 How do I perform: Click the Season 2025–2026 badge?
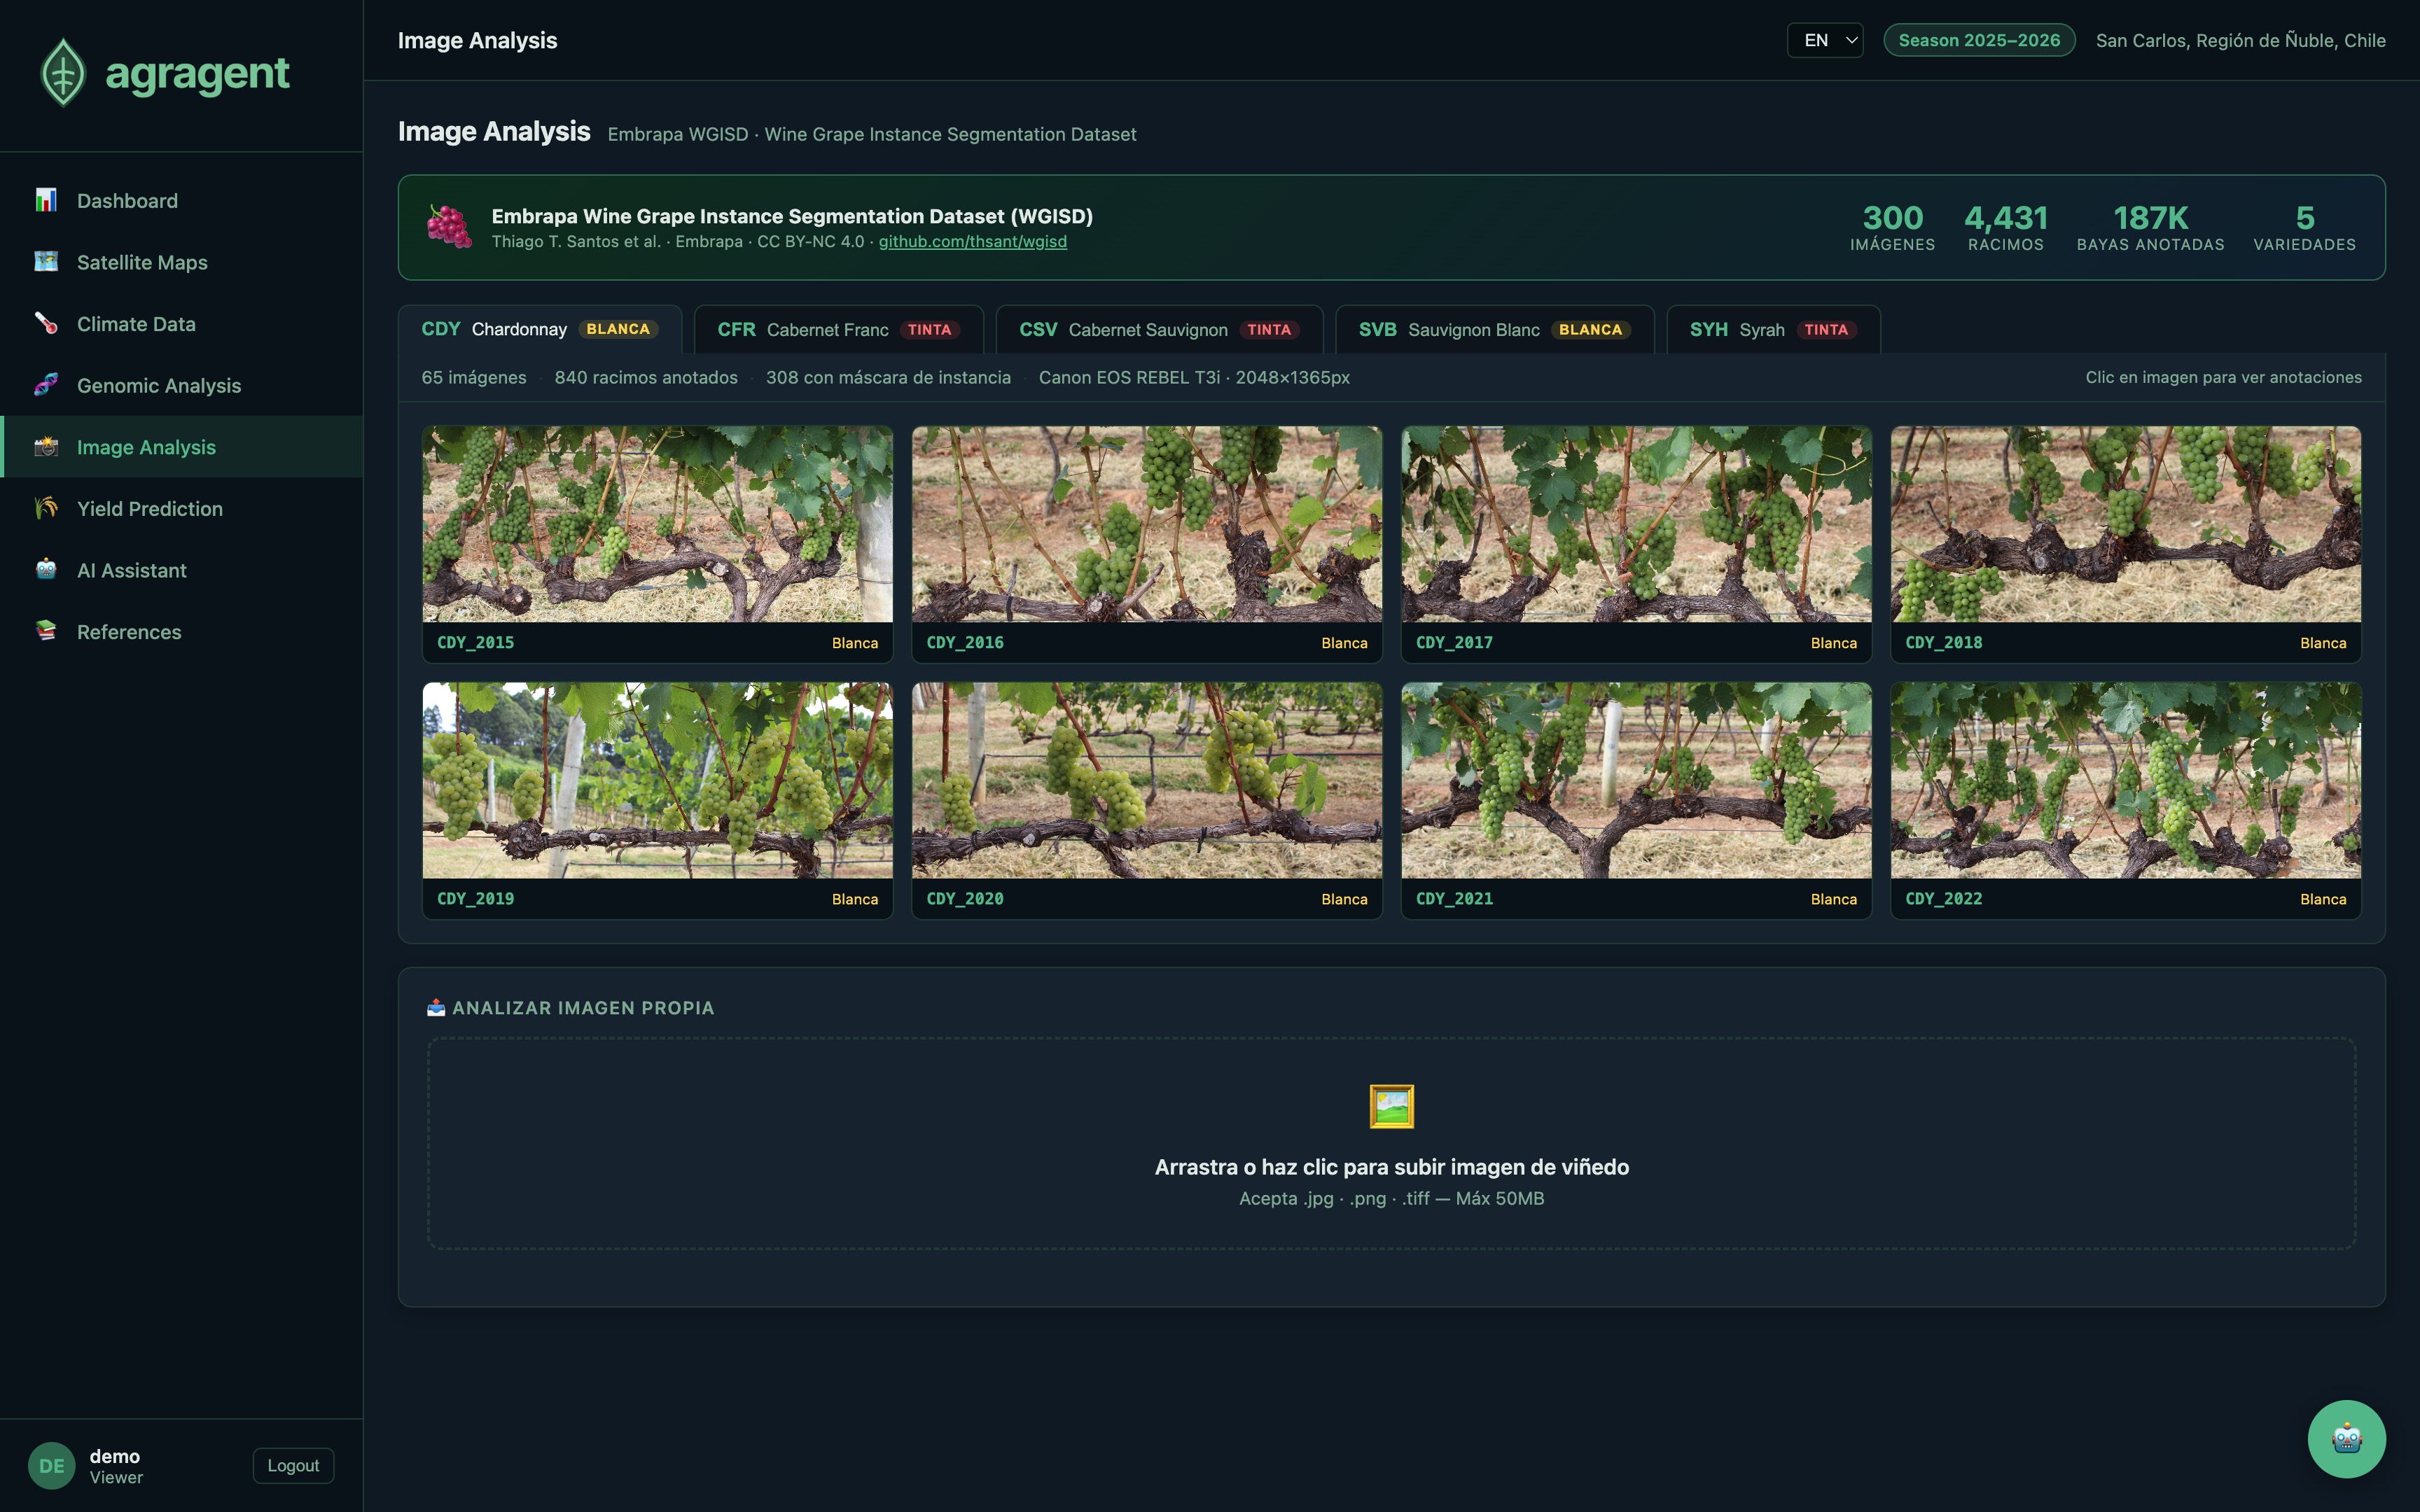tap(1978, 40)
